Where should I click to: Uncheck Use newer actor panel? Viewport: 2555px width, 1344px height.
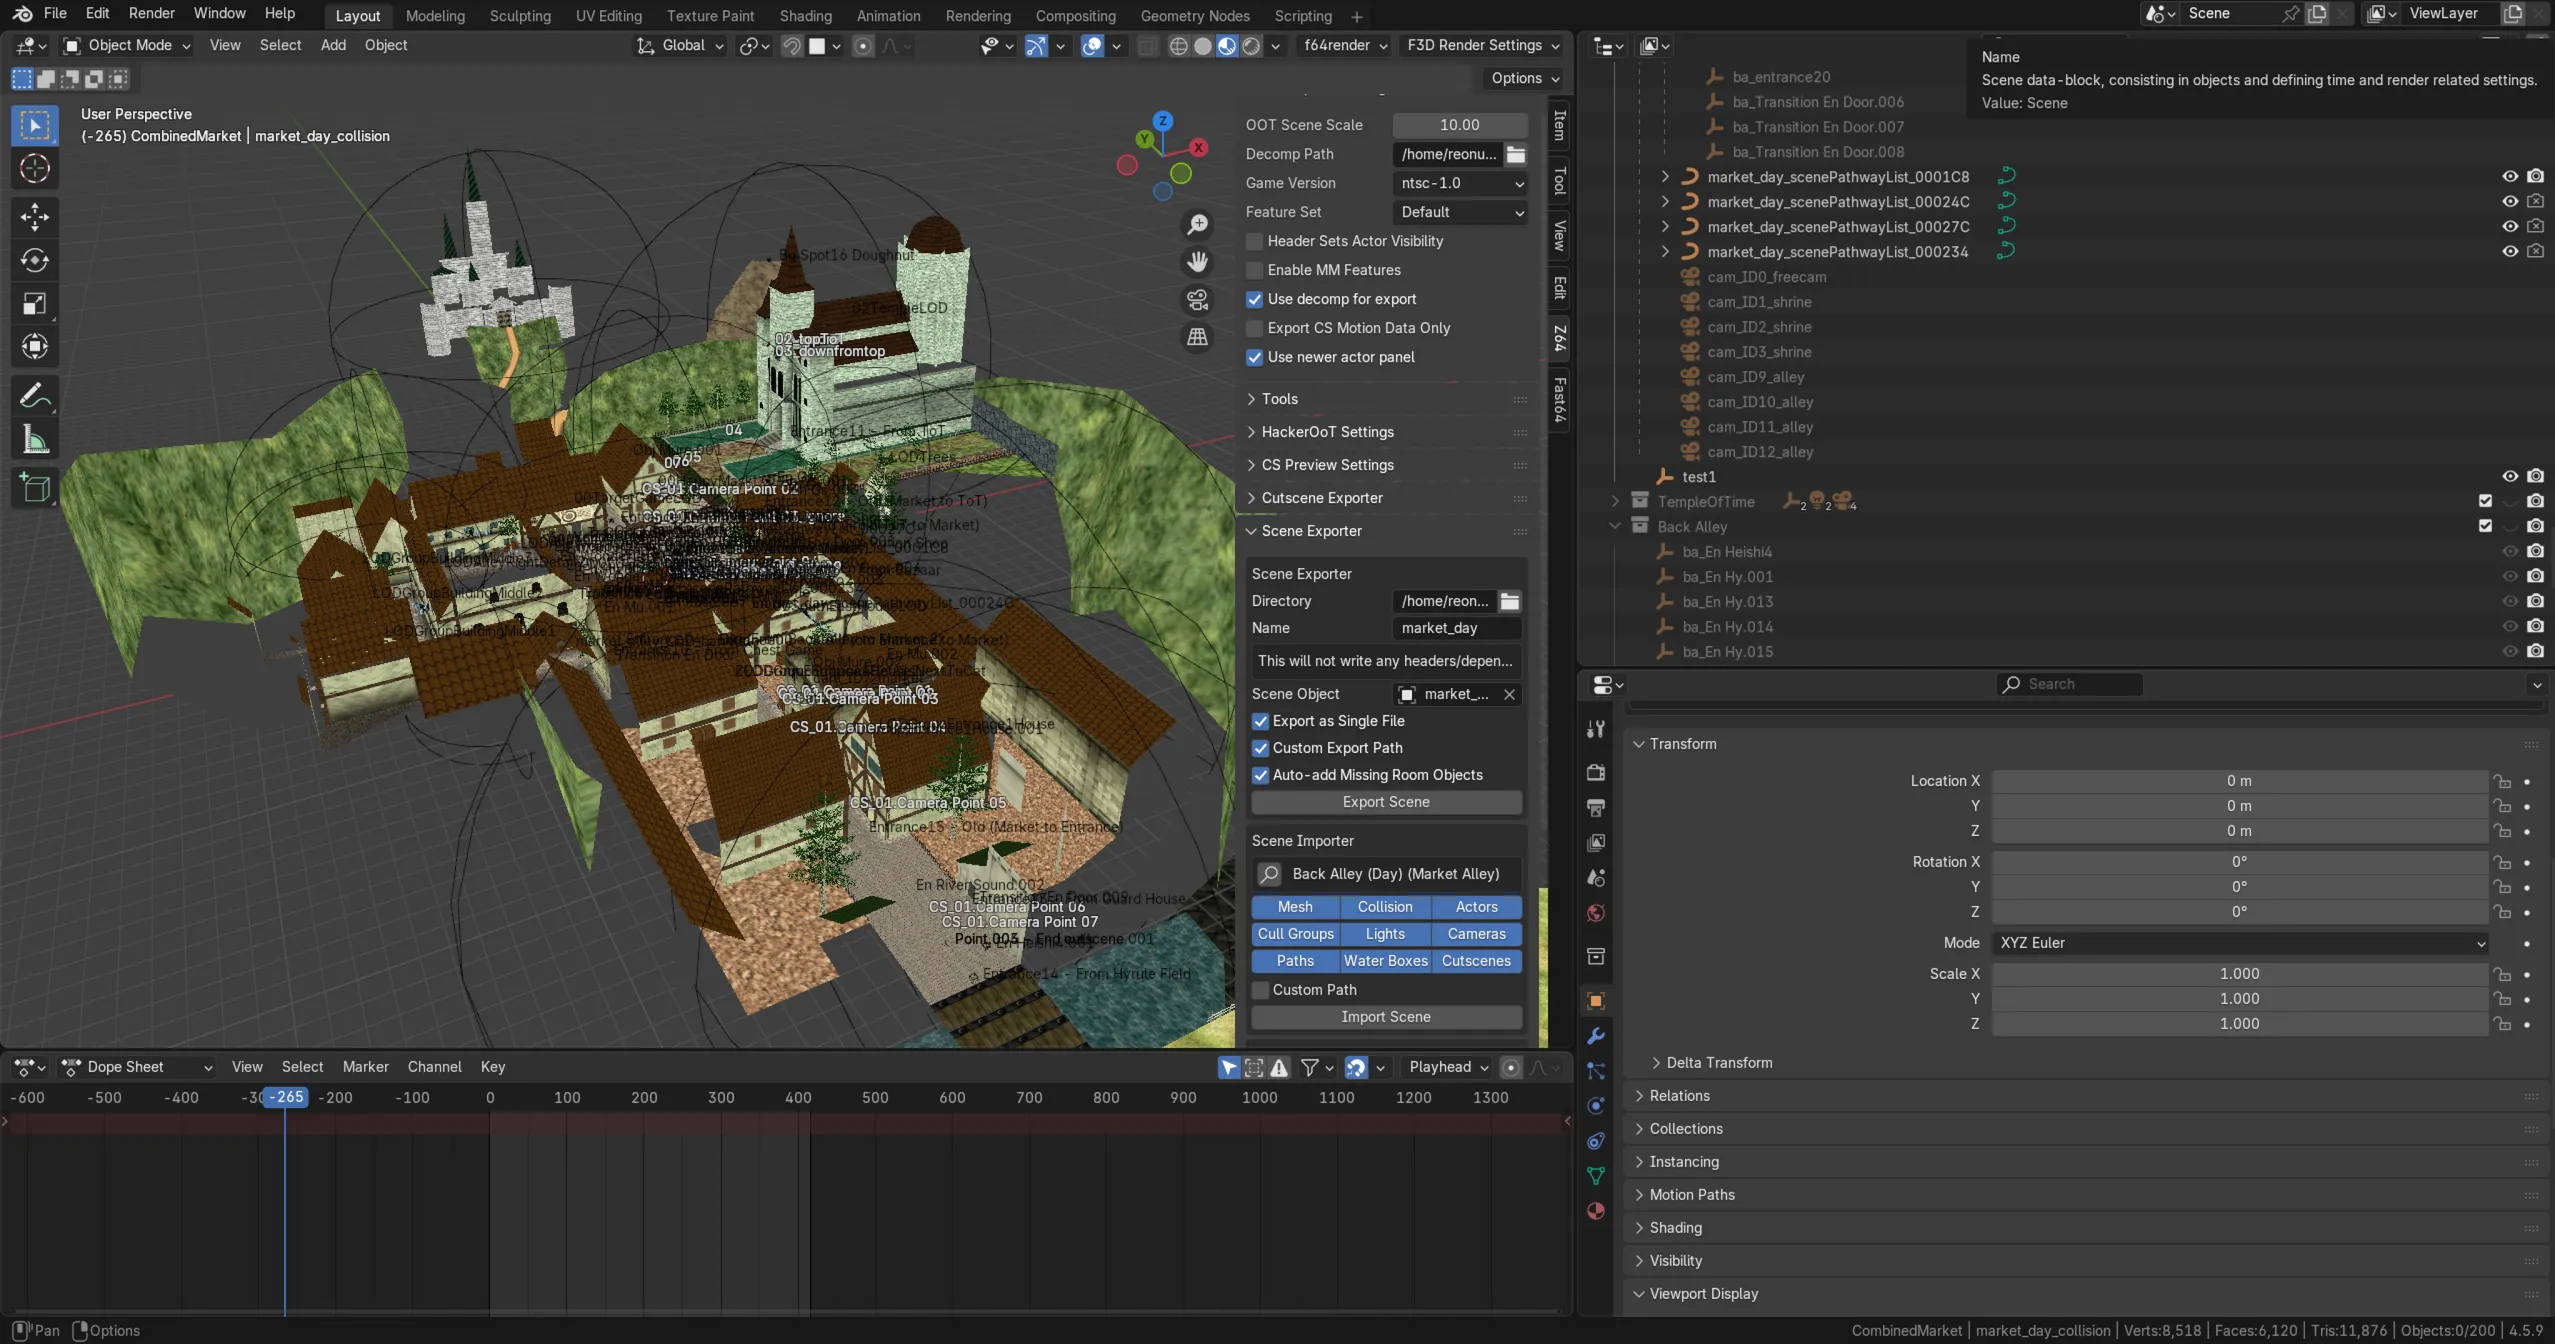point(1254,357)
